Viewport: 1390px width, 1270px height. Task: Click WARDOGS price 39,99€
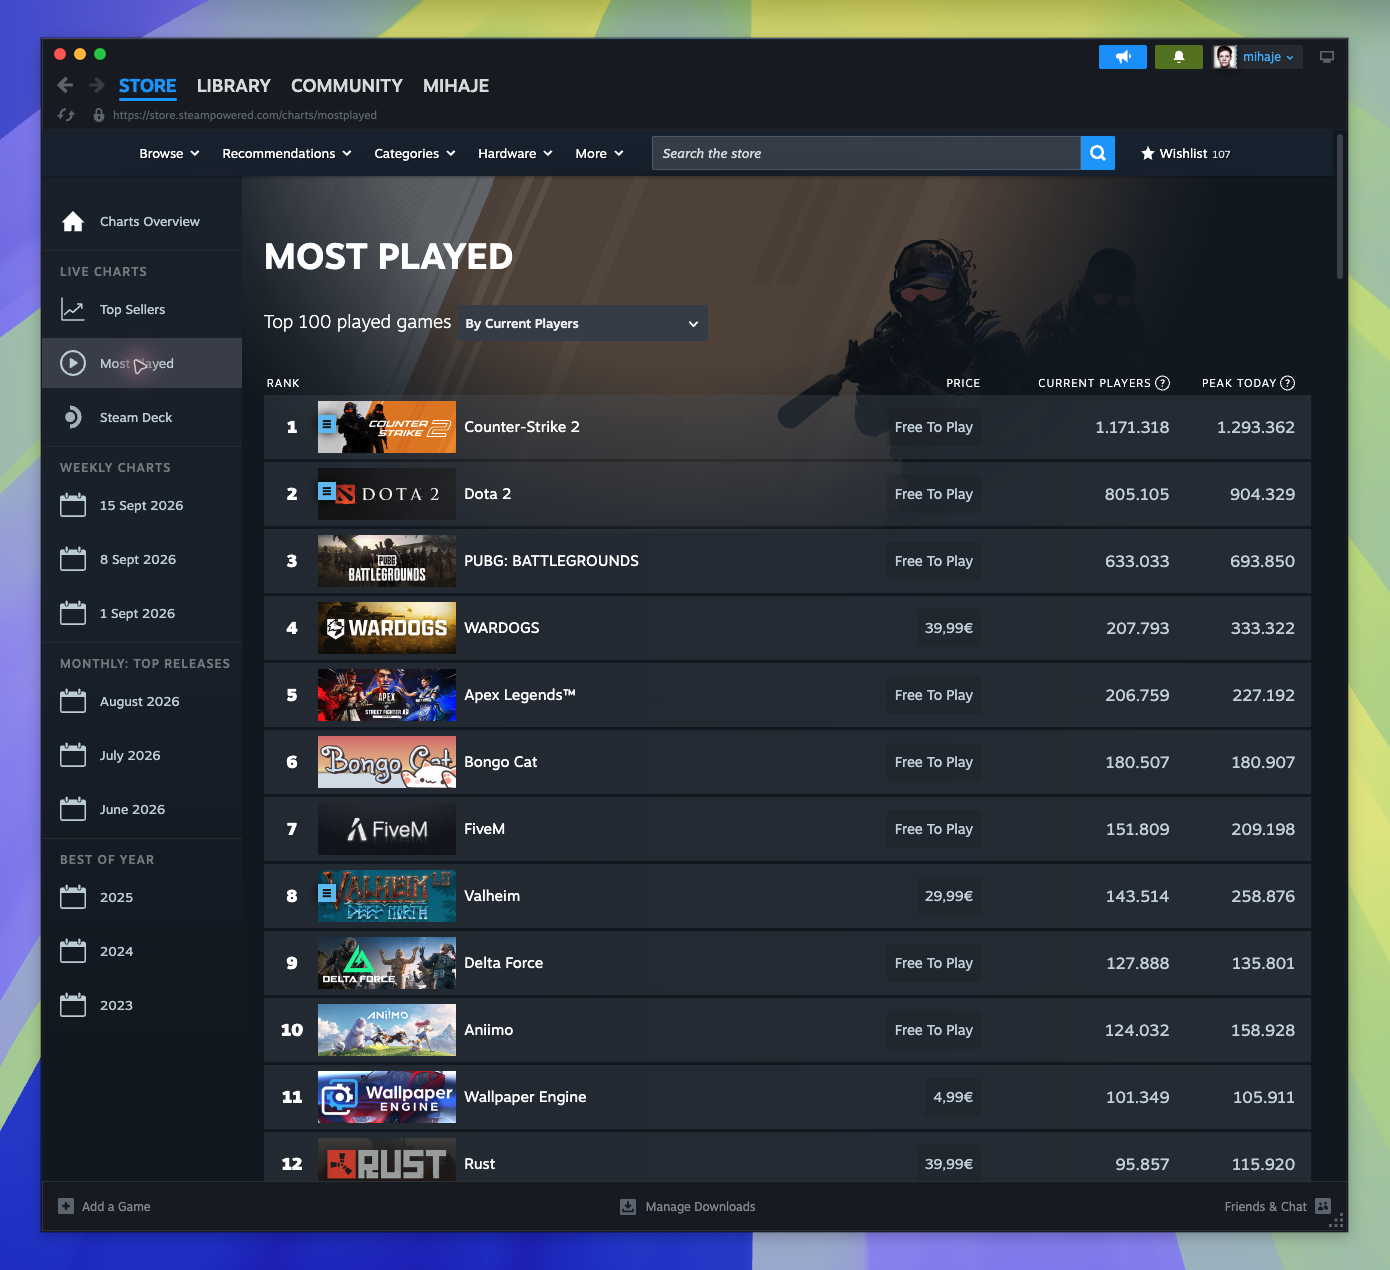(x=949, y=628)
